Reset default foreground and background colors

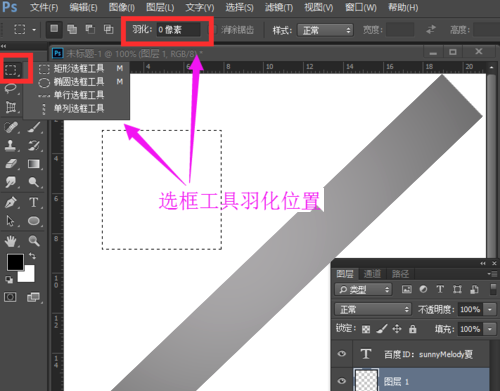[9, 280]
